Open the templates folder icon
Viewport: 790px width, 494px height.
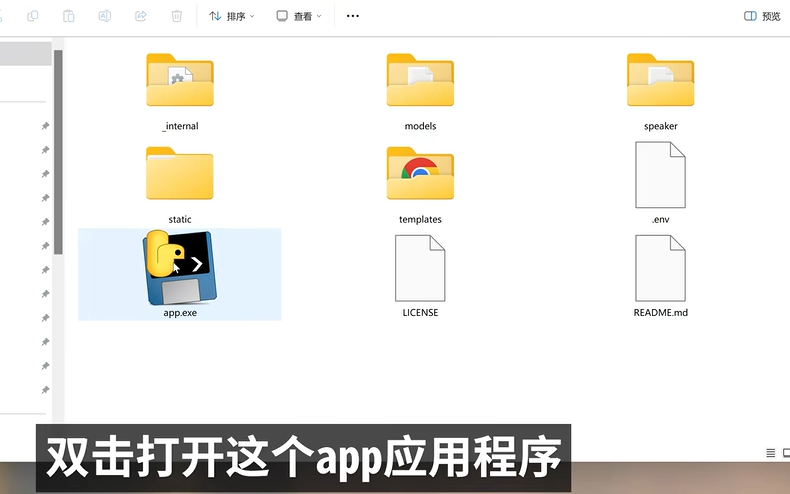tap(420, 173)
